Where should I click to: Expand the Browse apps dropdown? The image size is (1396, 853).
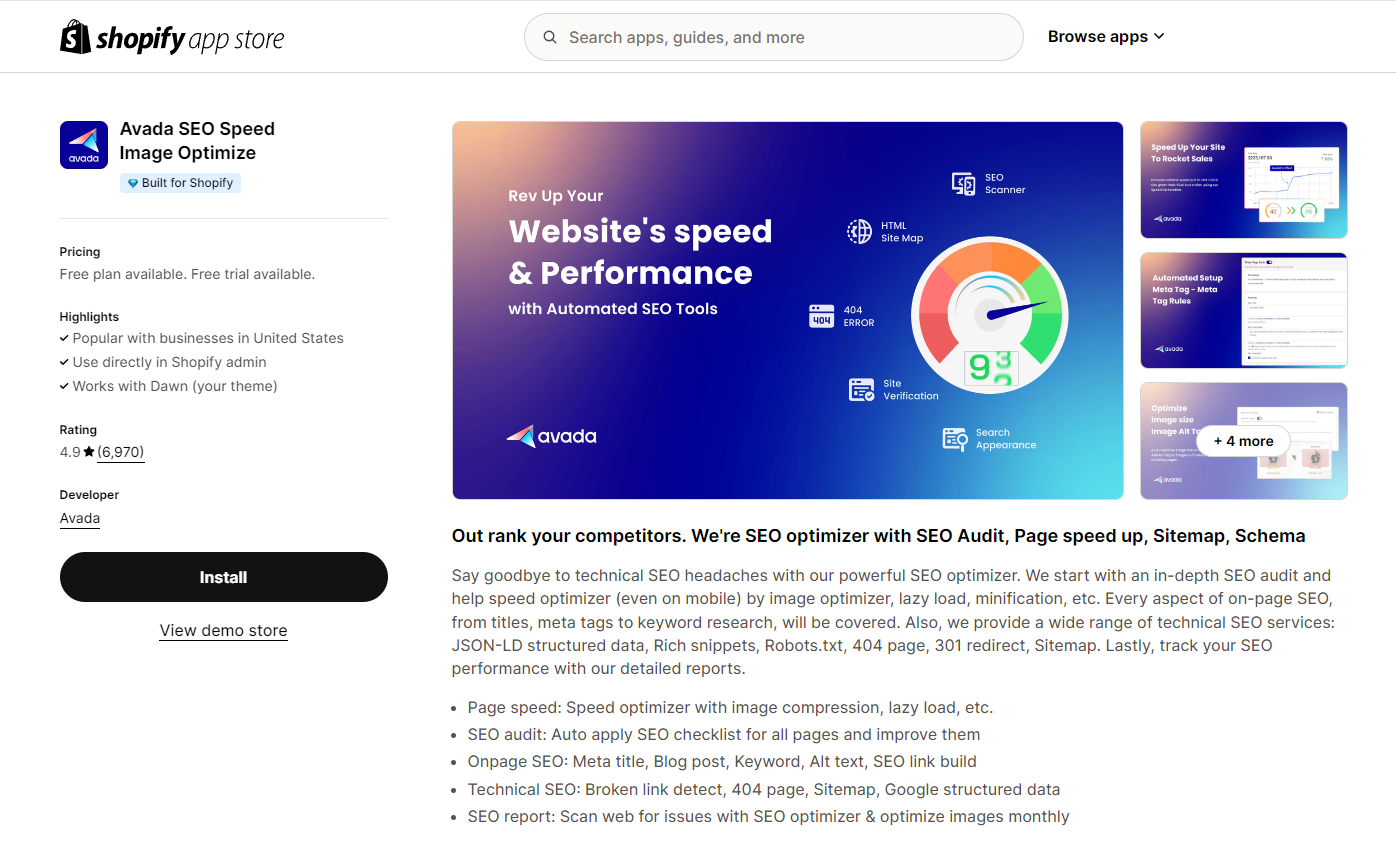[x=1106, y=36]
